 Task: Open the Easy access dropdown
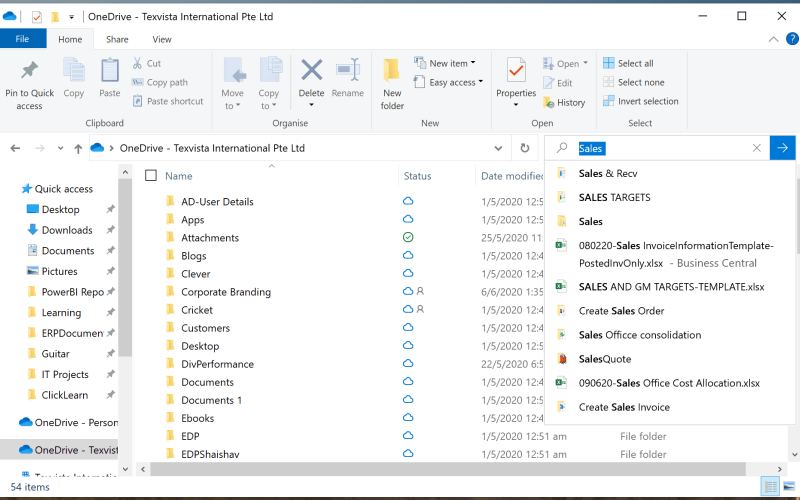point(448,82)
